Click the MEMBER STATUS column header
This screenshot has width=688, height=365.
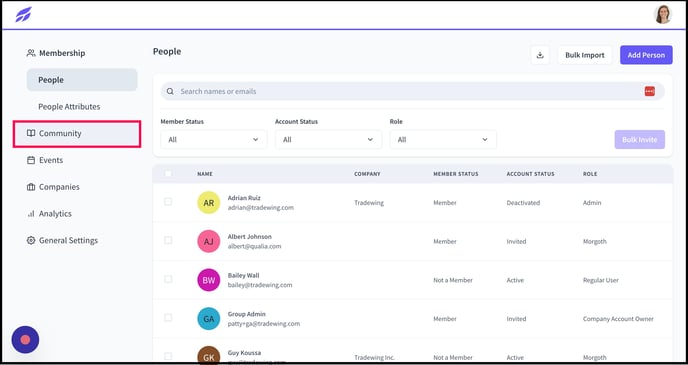tap(456, 174)
